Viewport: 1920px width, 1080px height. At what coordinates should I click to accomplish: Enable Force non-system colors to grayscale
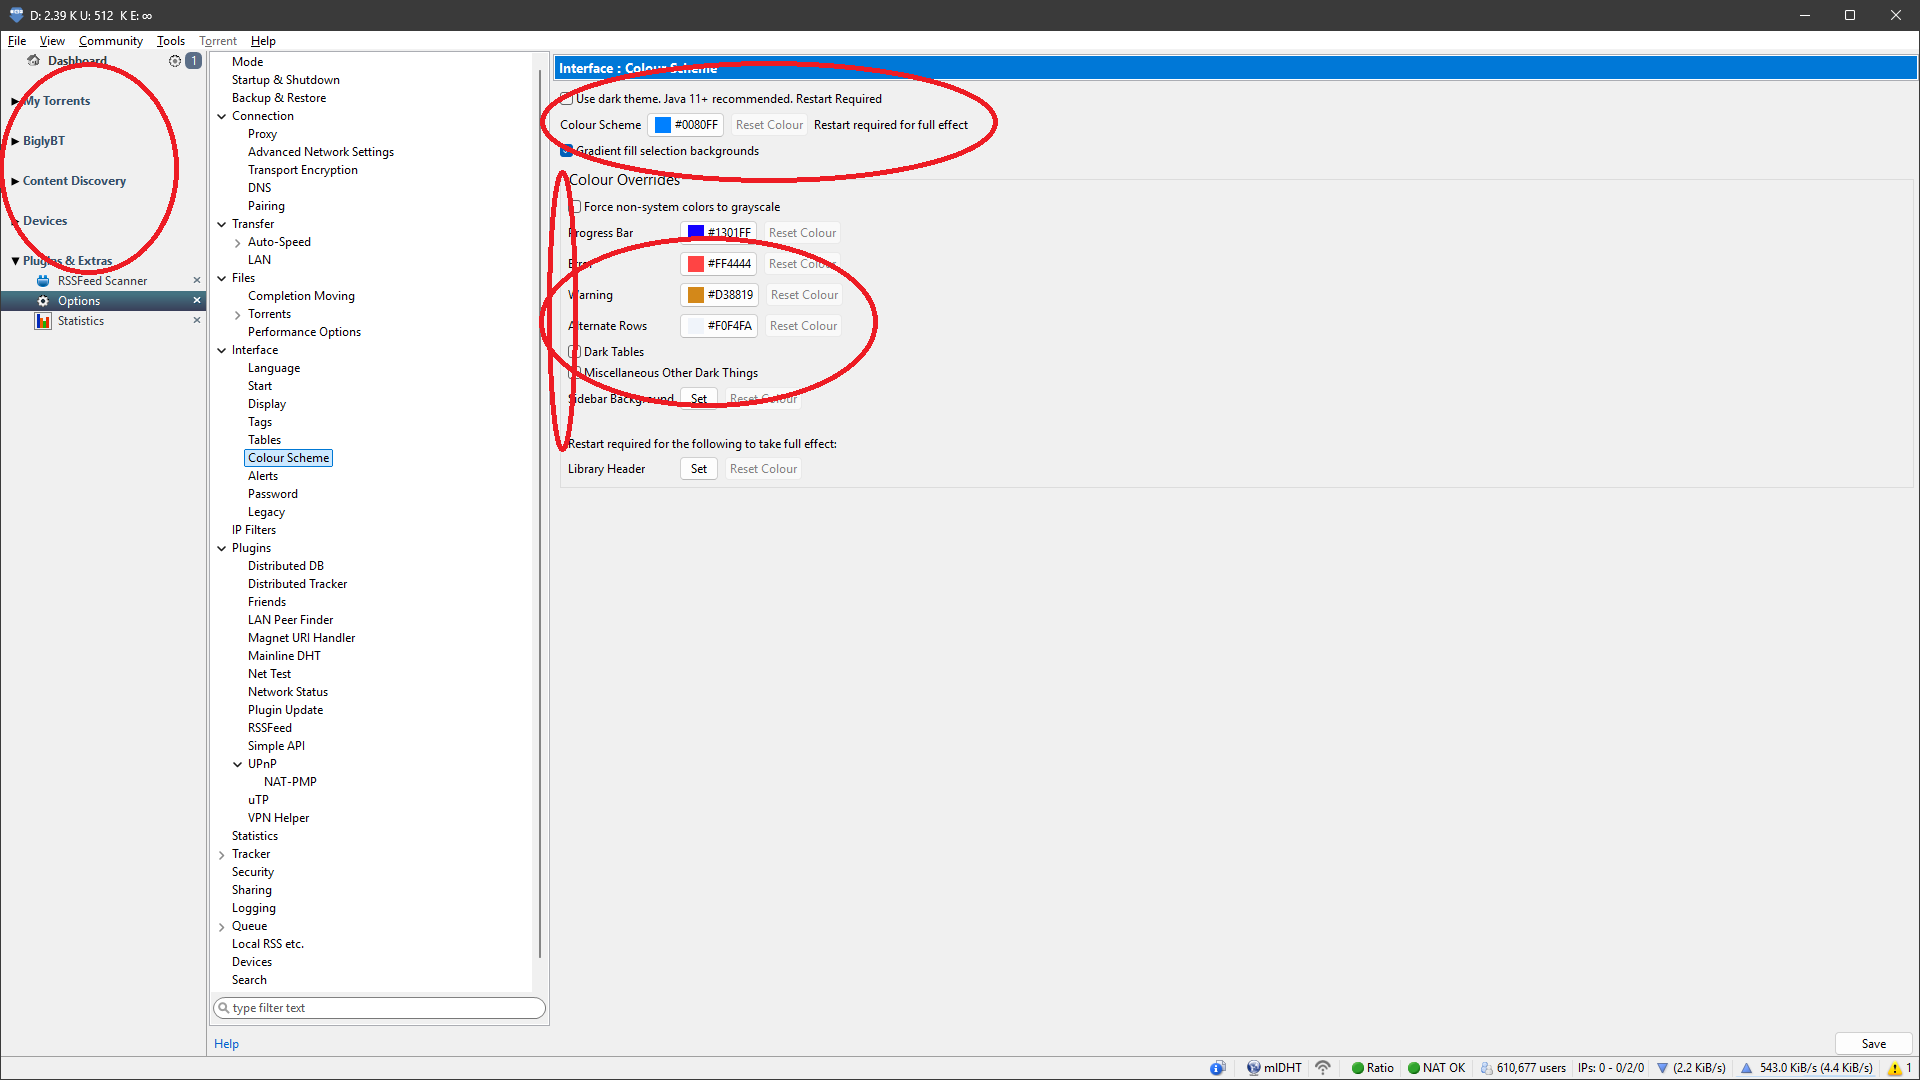pos(576,207)
